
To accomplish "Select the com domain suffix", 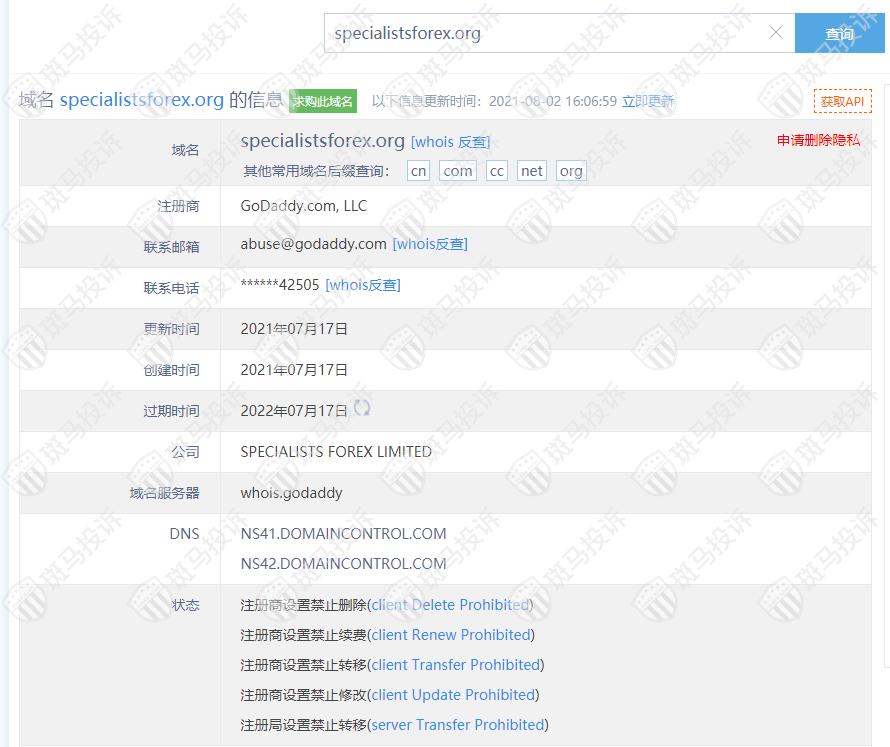I will [458, 171].
